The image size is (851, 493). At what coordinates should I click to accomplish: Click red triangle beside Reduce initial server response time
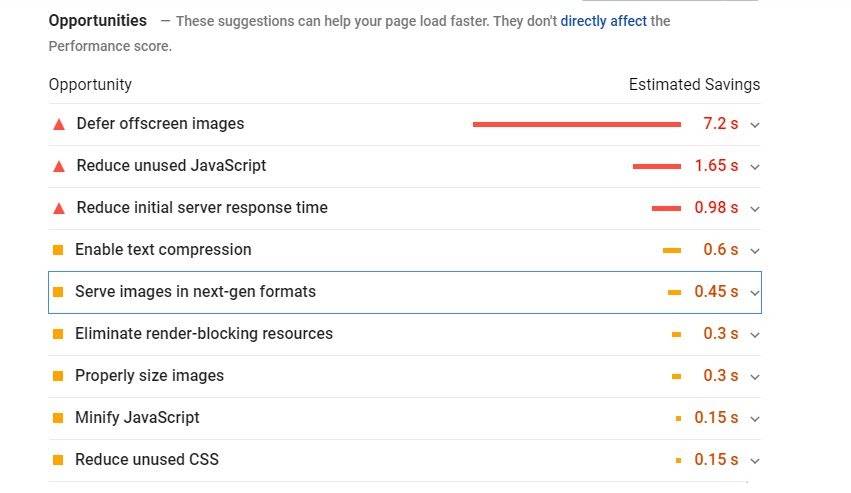(58, 208)
